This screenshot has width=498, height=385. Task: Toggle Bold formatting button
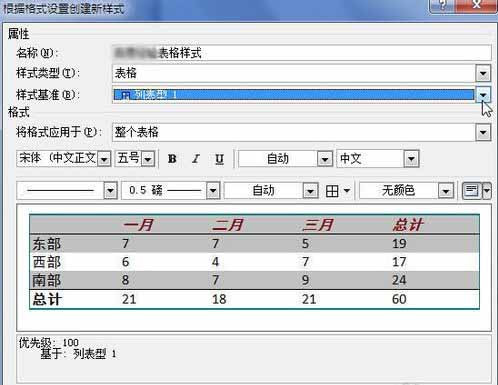pyautogui.click(x=172, y=159)
